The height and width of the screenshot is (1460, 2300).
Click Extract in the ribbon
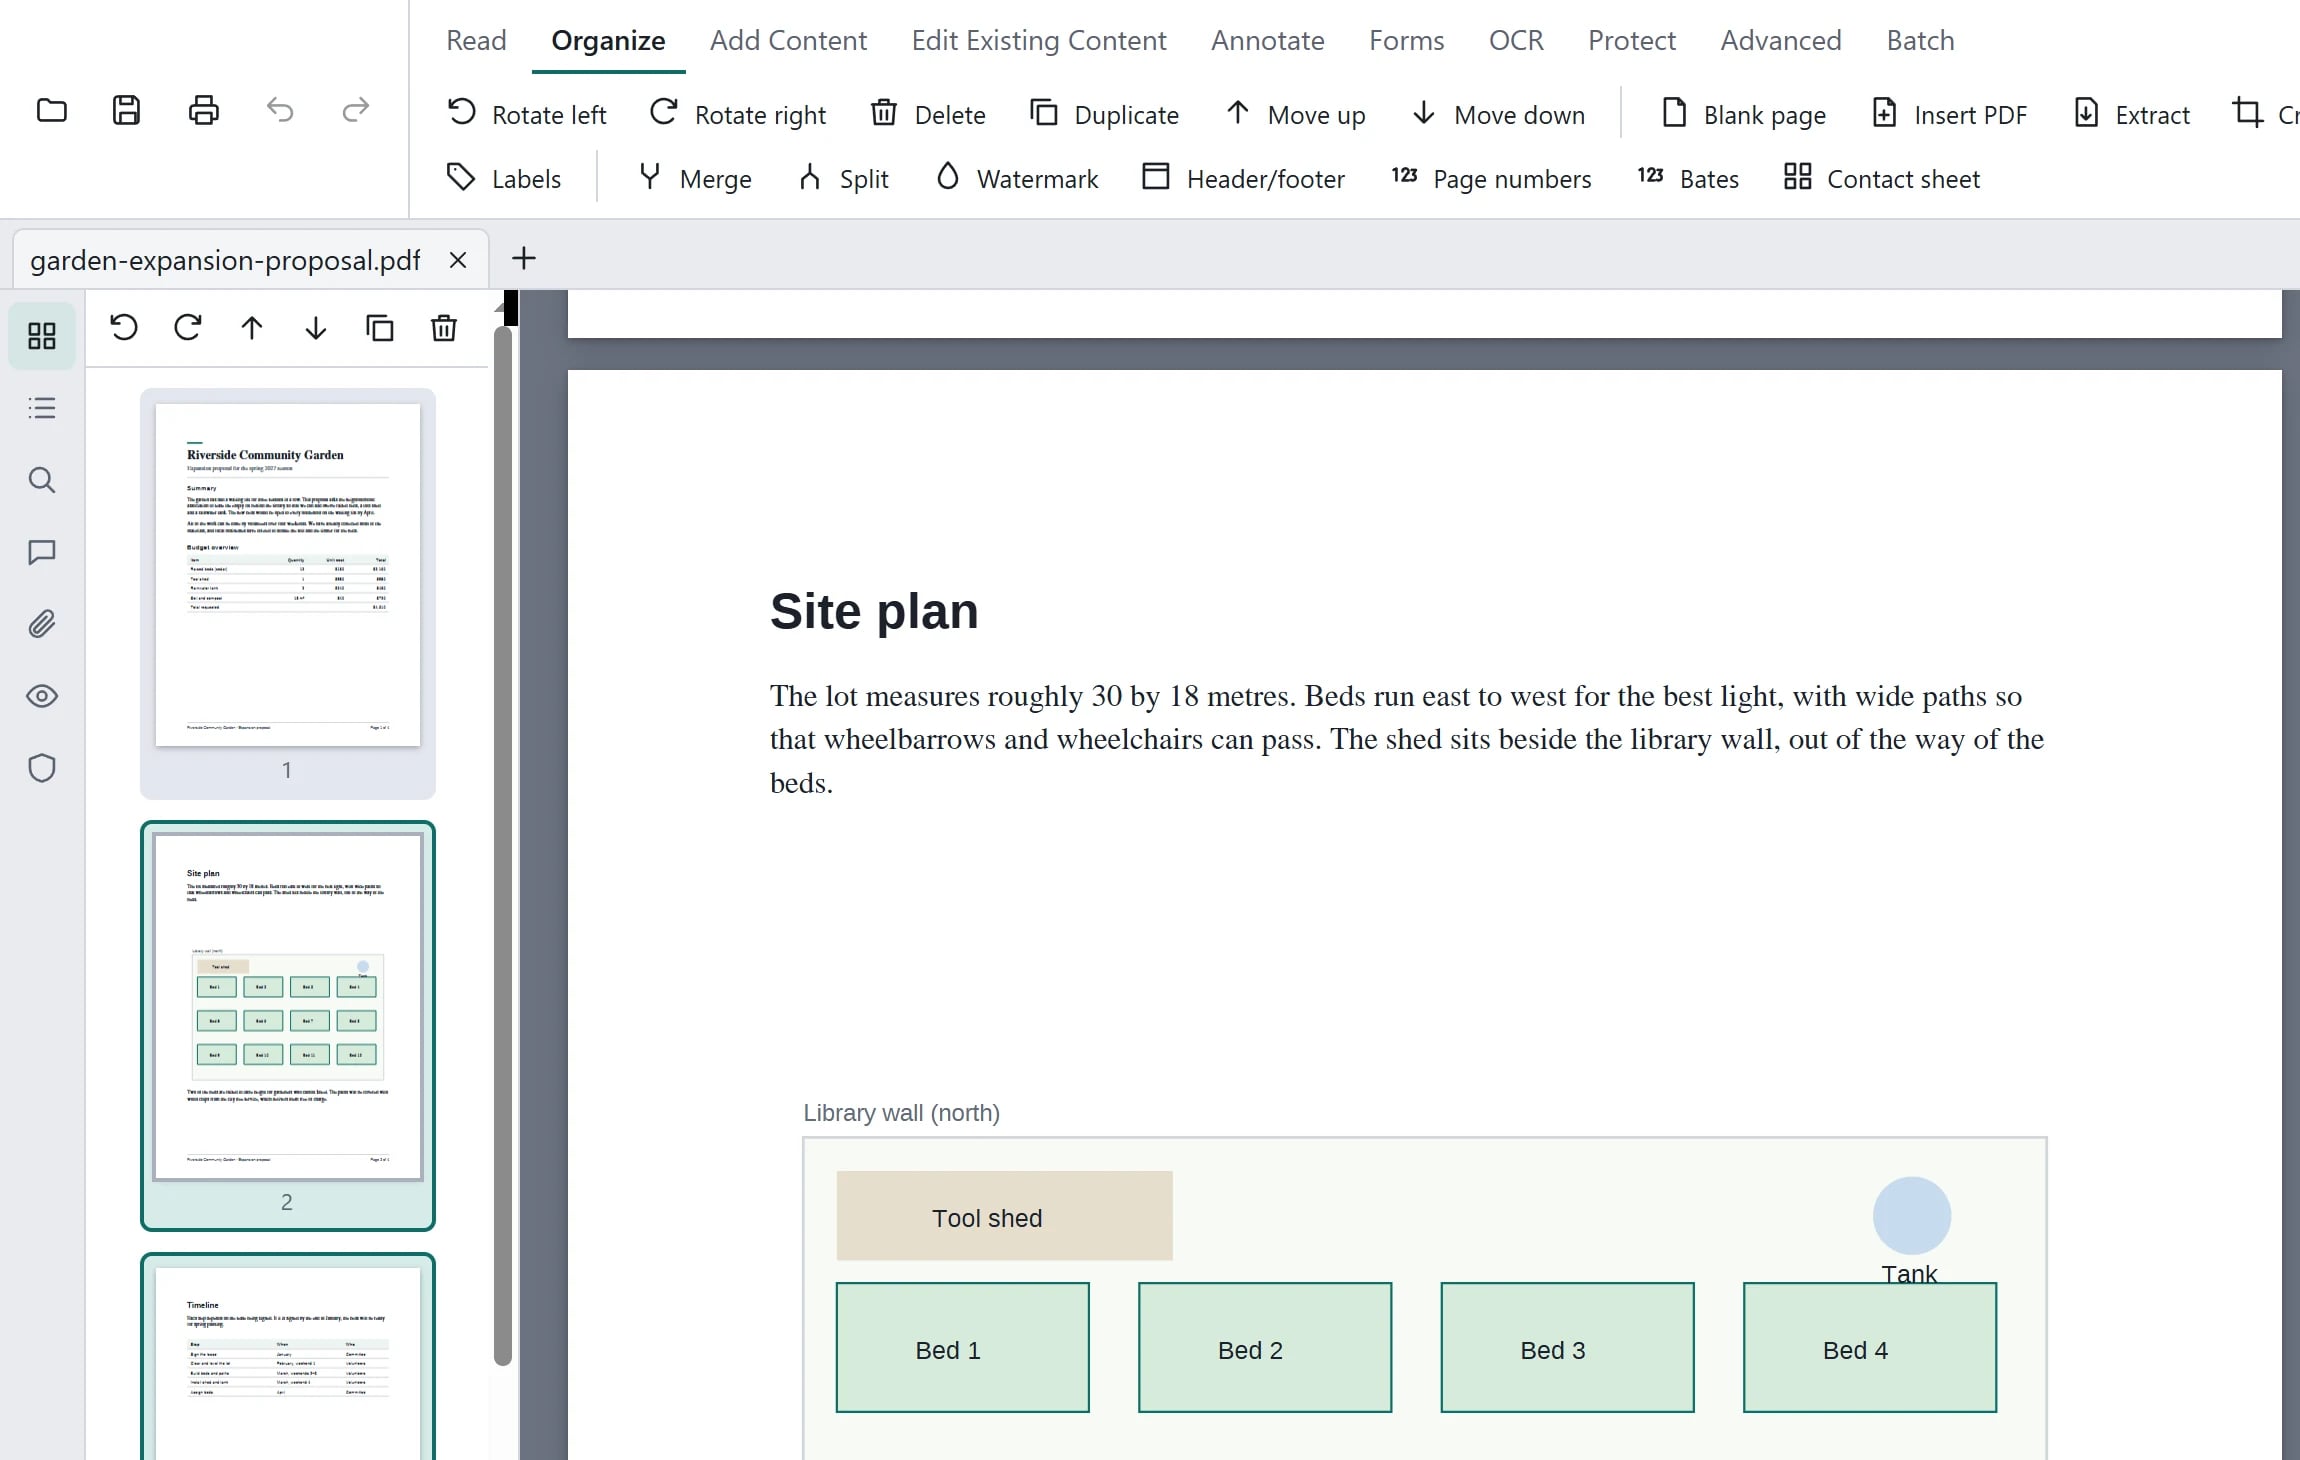(x=2132, y=114)
